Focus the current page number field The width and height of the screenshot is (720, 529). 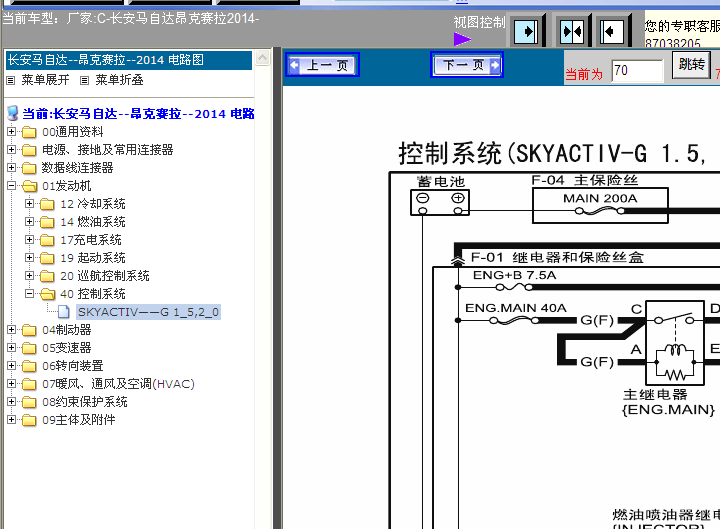coord(638,71)
